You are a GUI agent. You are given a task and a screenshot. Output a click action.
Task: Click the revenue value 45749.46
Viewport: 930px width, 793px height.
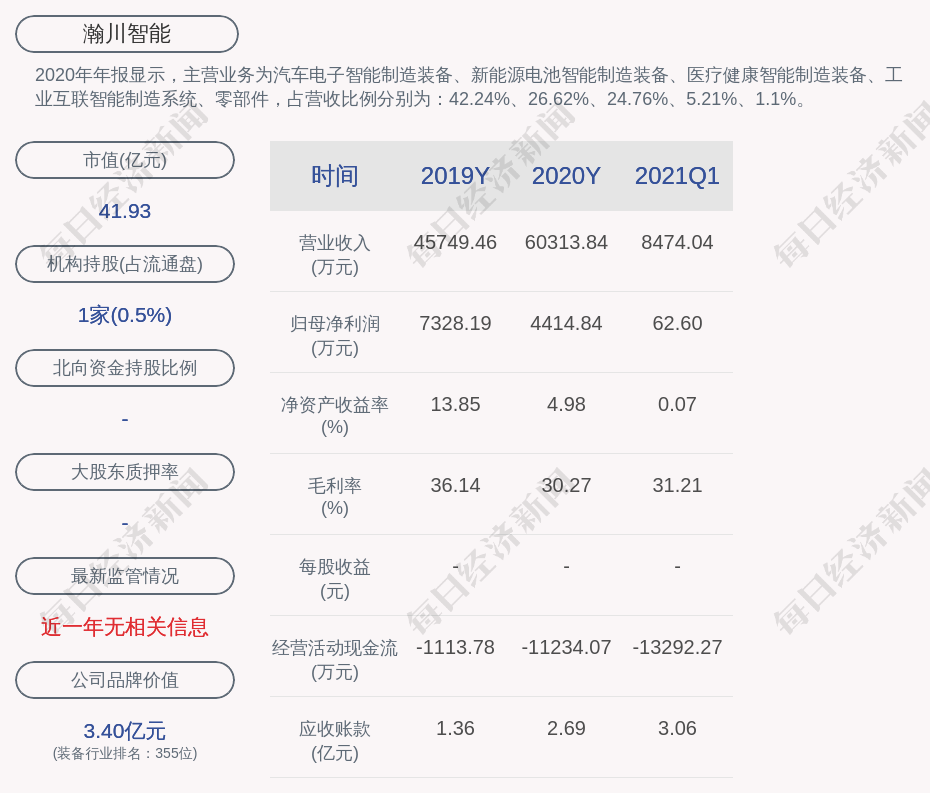coord(455,242)
